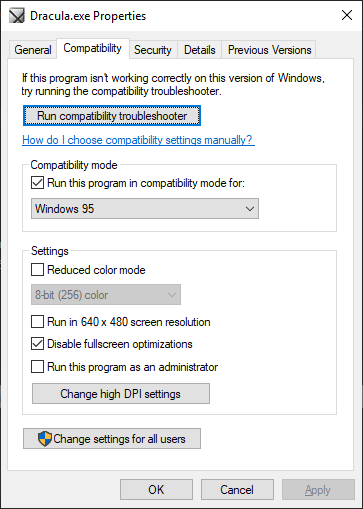Open the link about choosing compatibility settings manually
The image size is (363, 509).
pos(138,140)
